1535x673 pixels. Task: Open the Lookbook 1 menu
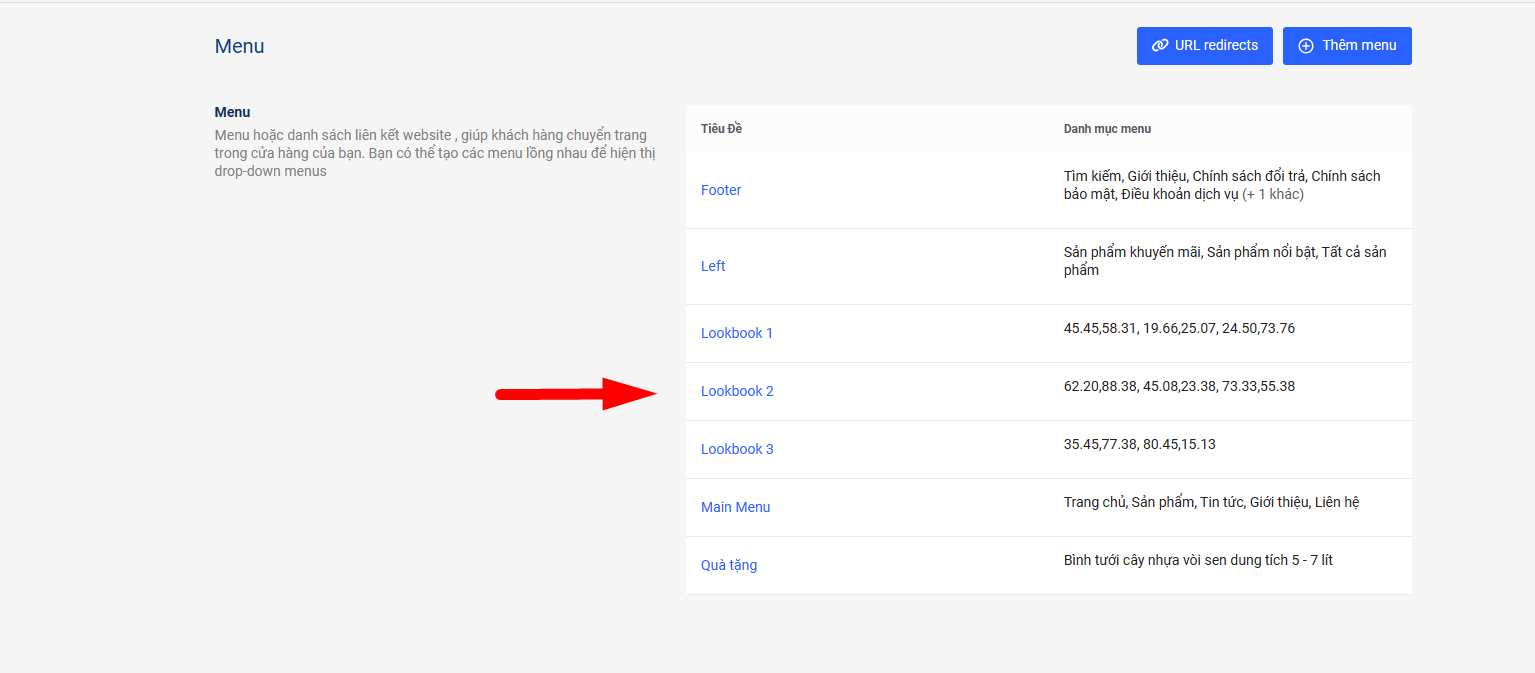point(737,333)
